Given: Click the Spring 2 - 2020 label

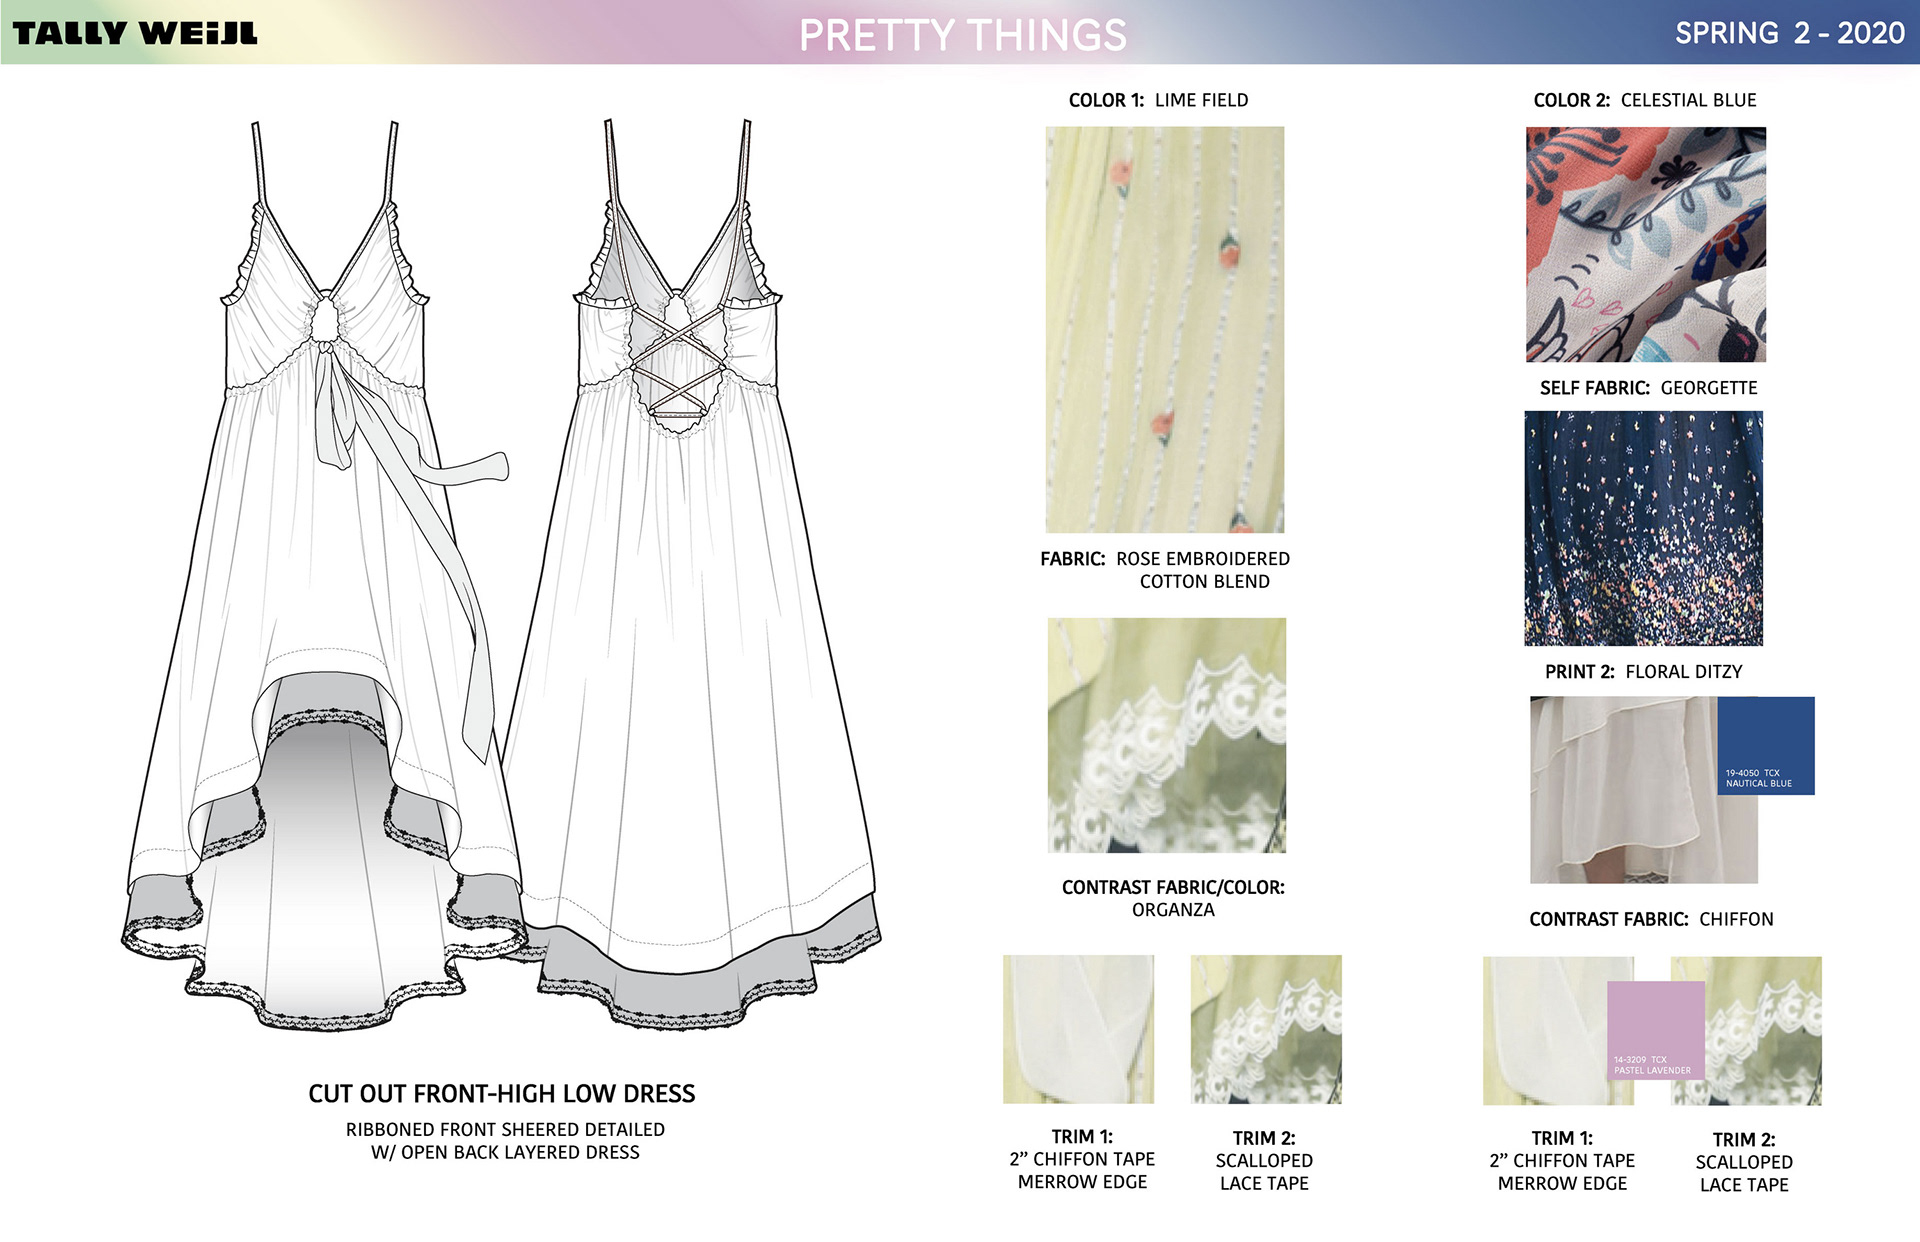Looking at the screenshot, I should 1789,33.
